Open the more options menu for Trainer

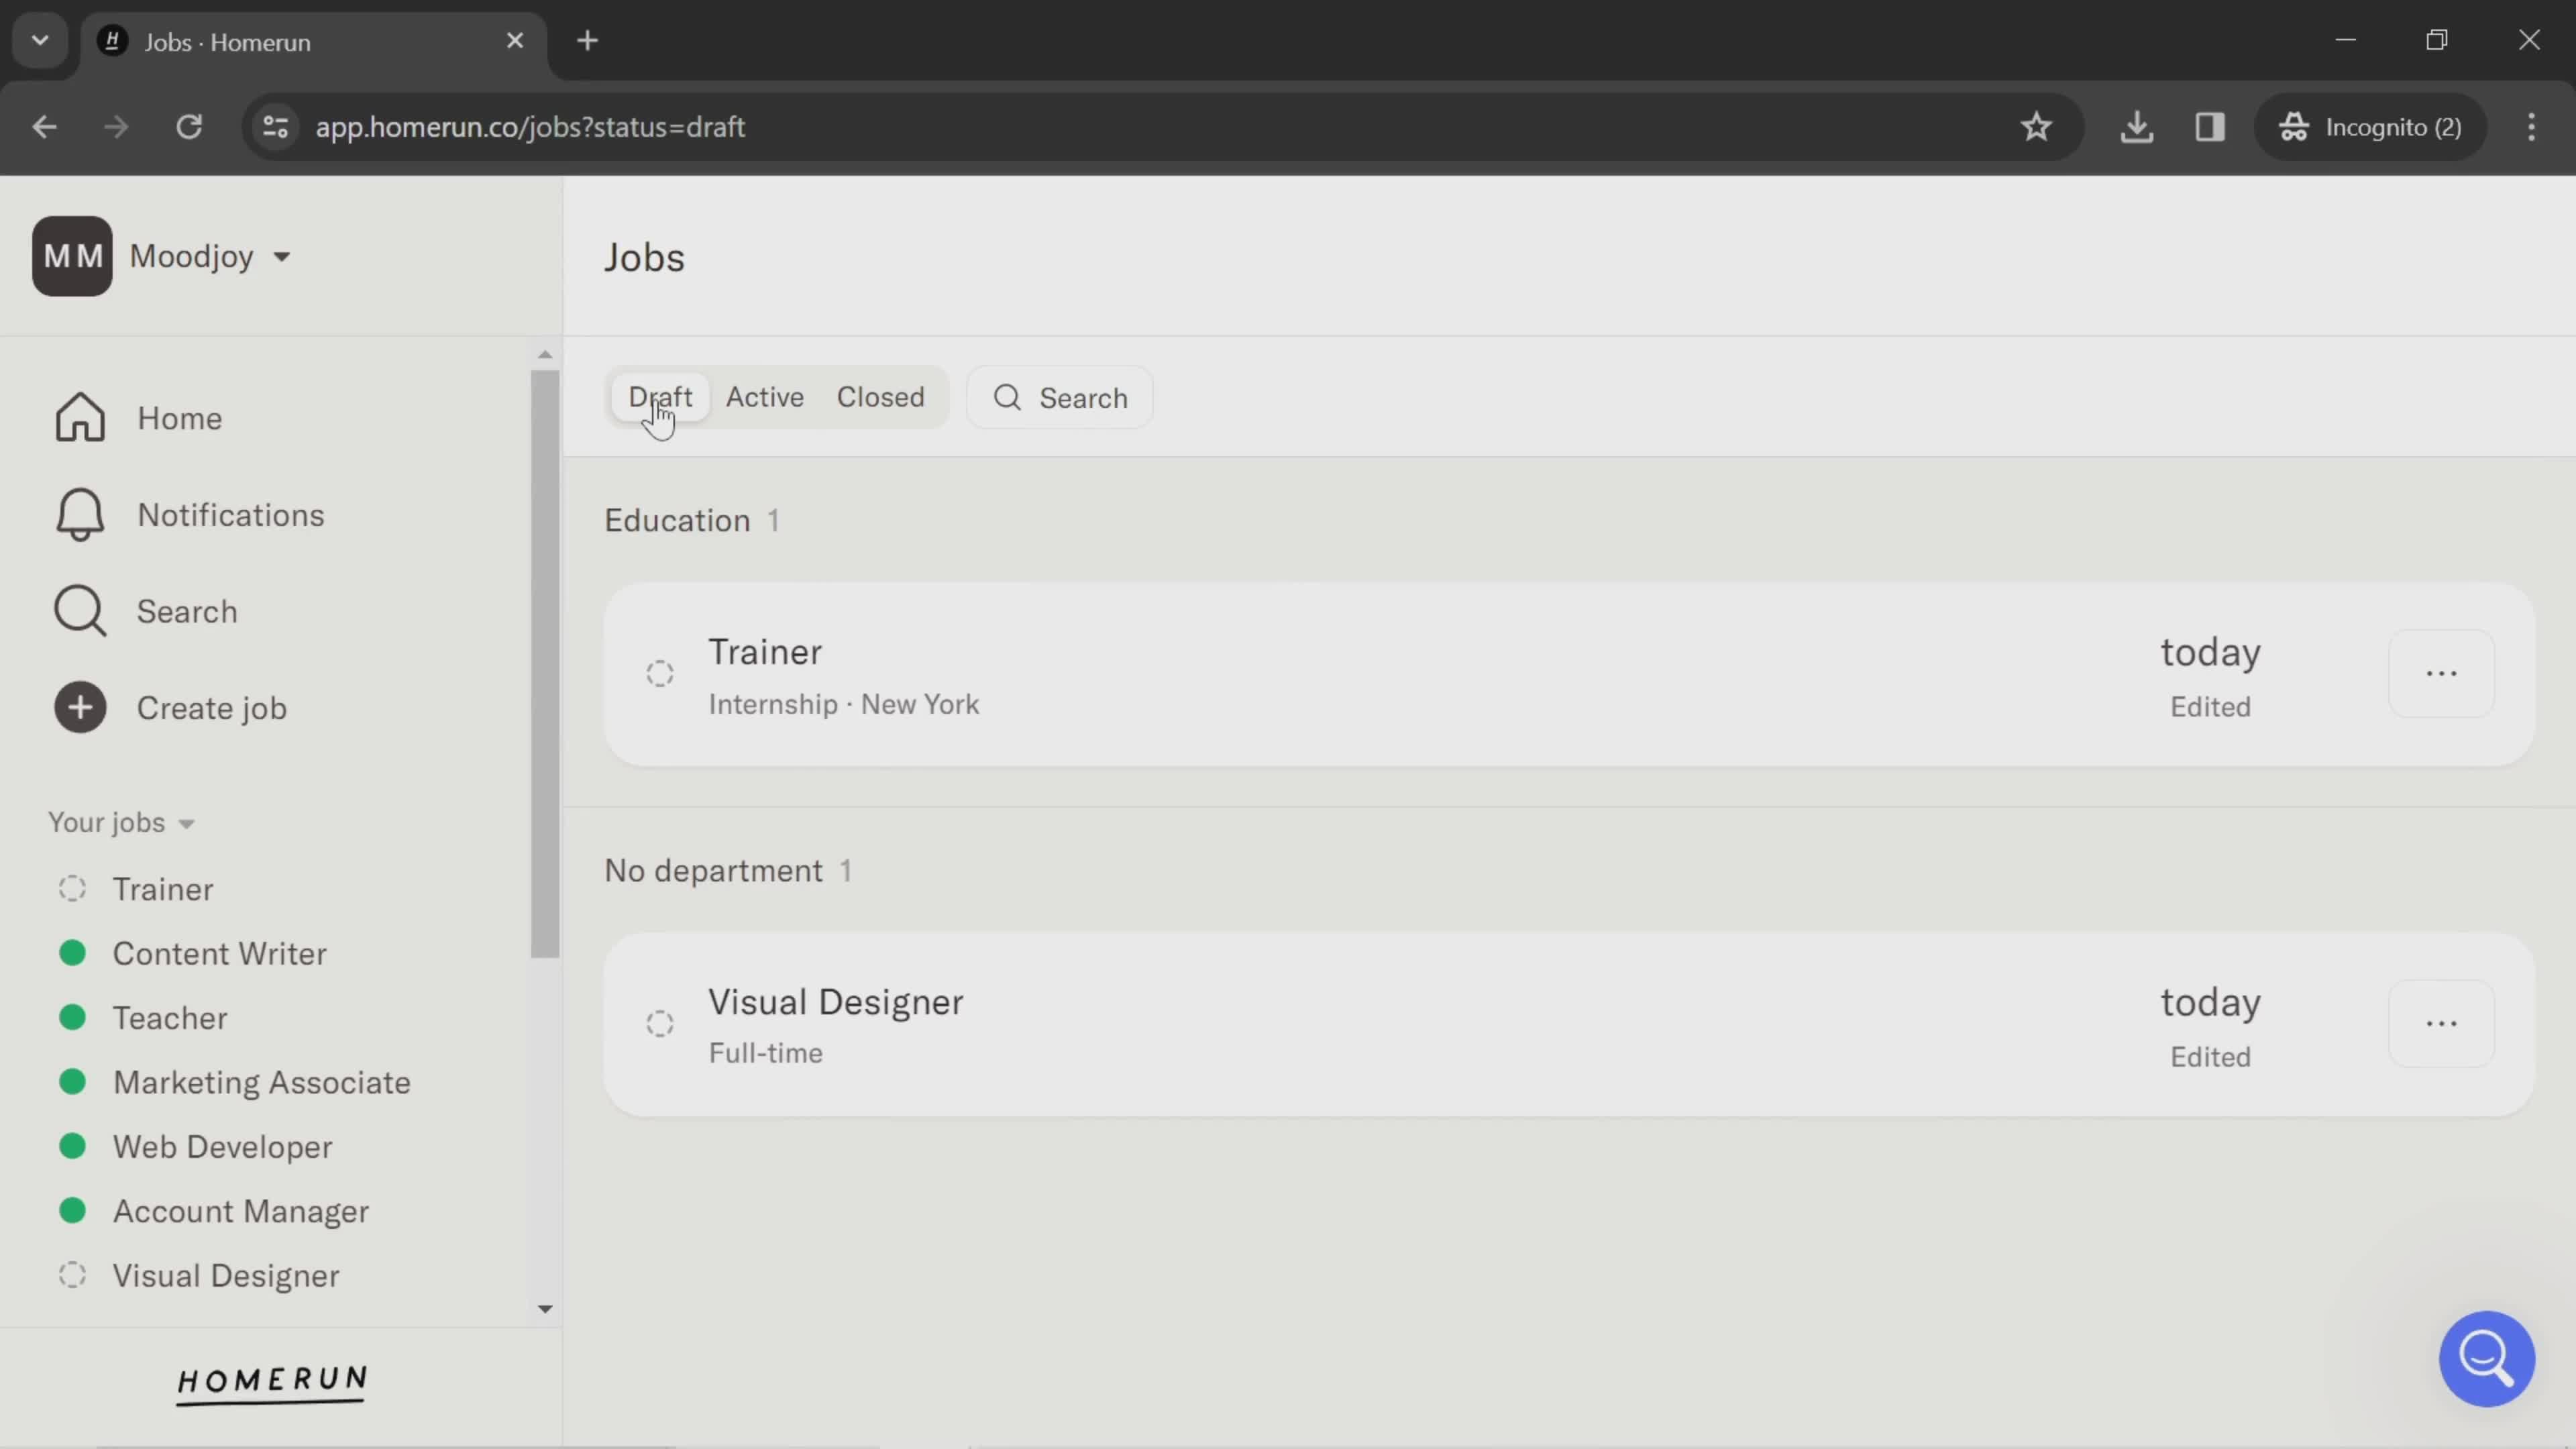pyautogui.click(x=2441, y=674)
